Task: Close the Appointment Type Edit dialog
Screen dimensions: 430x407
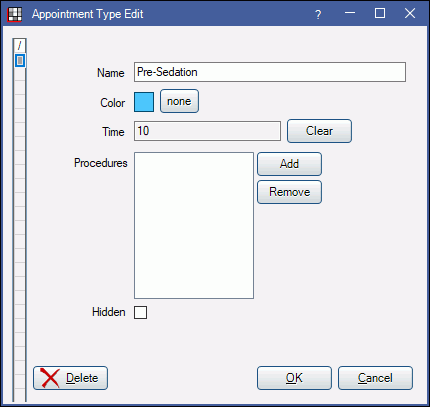Action: (x=410, y=14)
